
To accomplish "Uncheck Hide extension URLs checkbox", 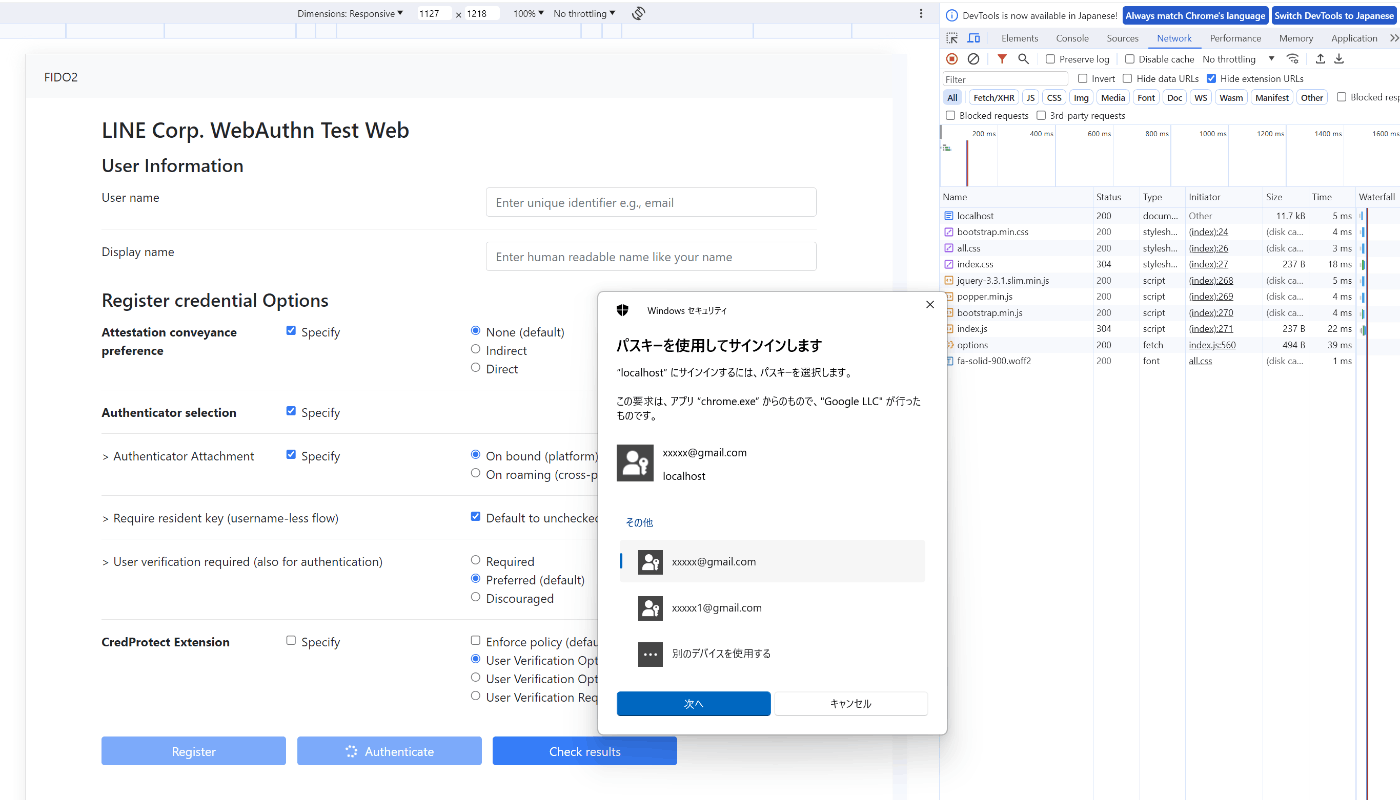I will (x=1212, y=78).
